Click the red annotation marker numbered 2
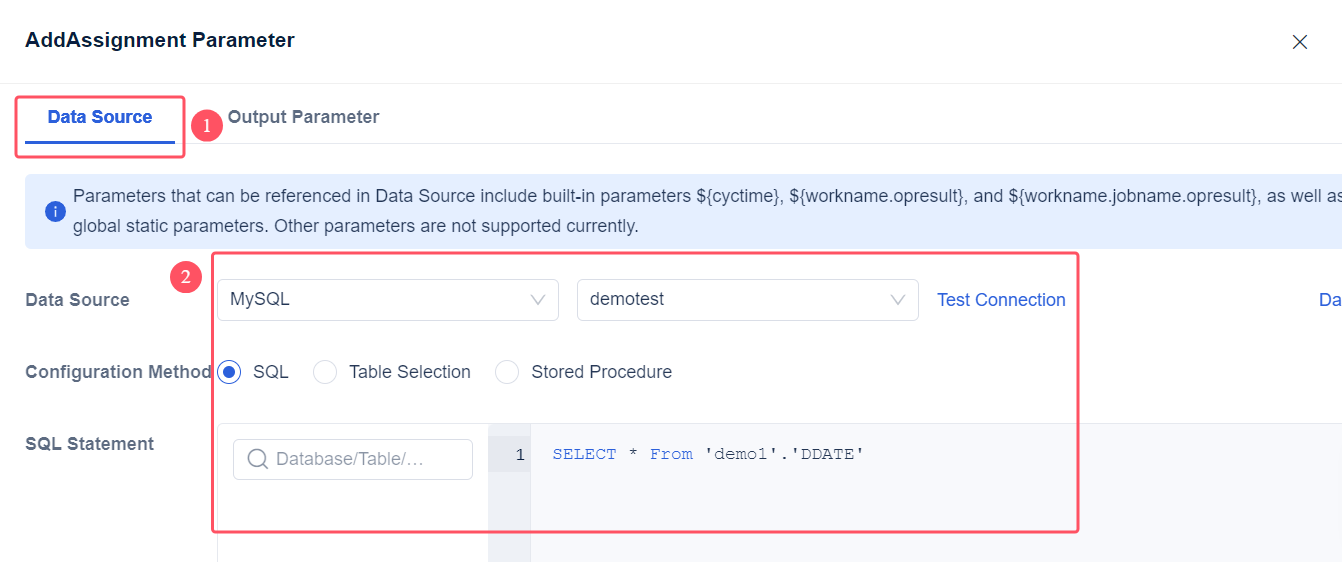This screenshot has height=562, width=1342. (186, 277)
